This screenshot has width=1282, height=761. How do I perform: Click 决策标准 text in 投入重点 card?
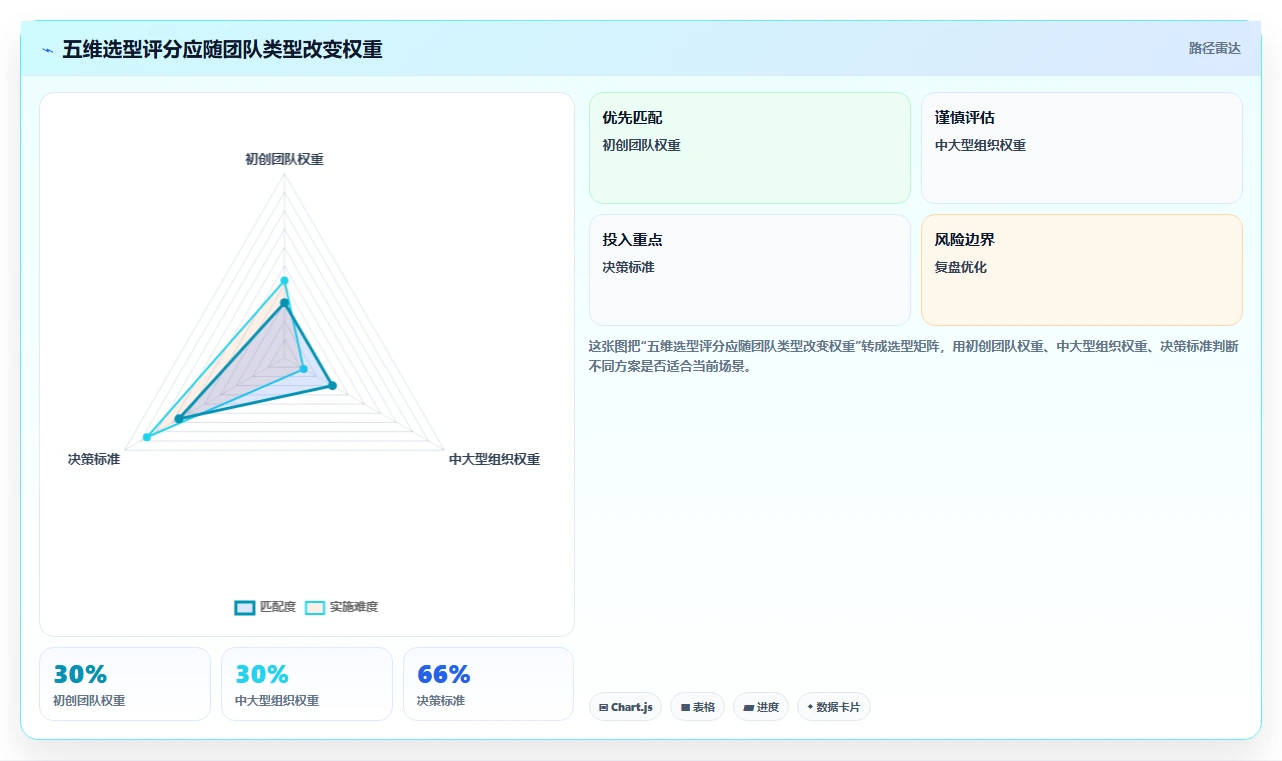coord(628,267)
